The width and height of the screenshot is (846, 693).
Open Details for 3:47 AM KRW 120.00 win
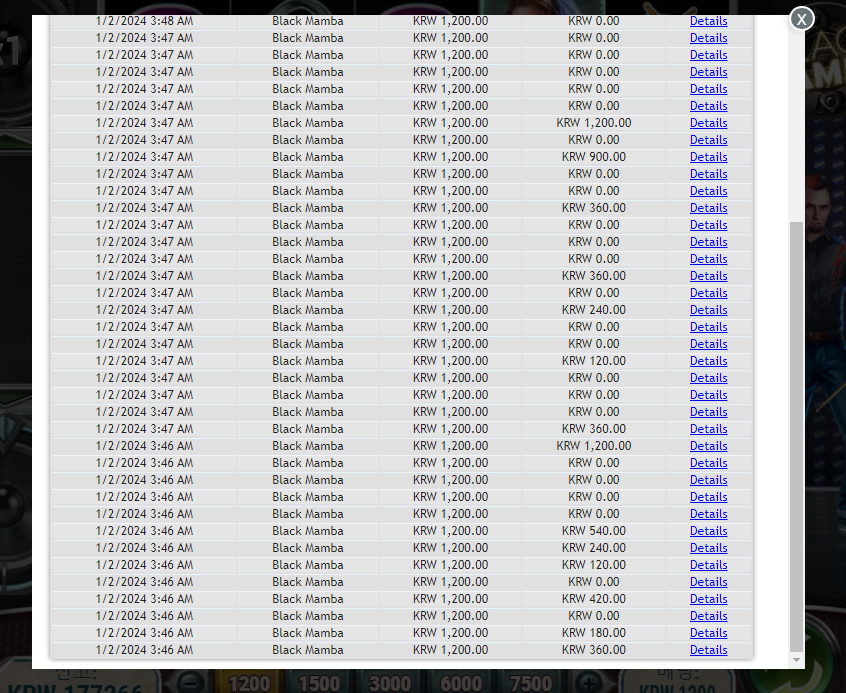(708, 361)
